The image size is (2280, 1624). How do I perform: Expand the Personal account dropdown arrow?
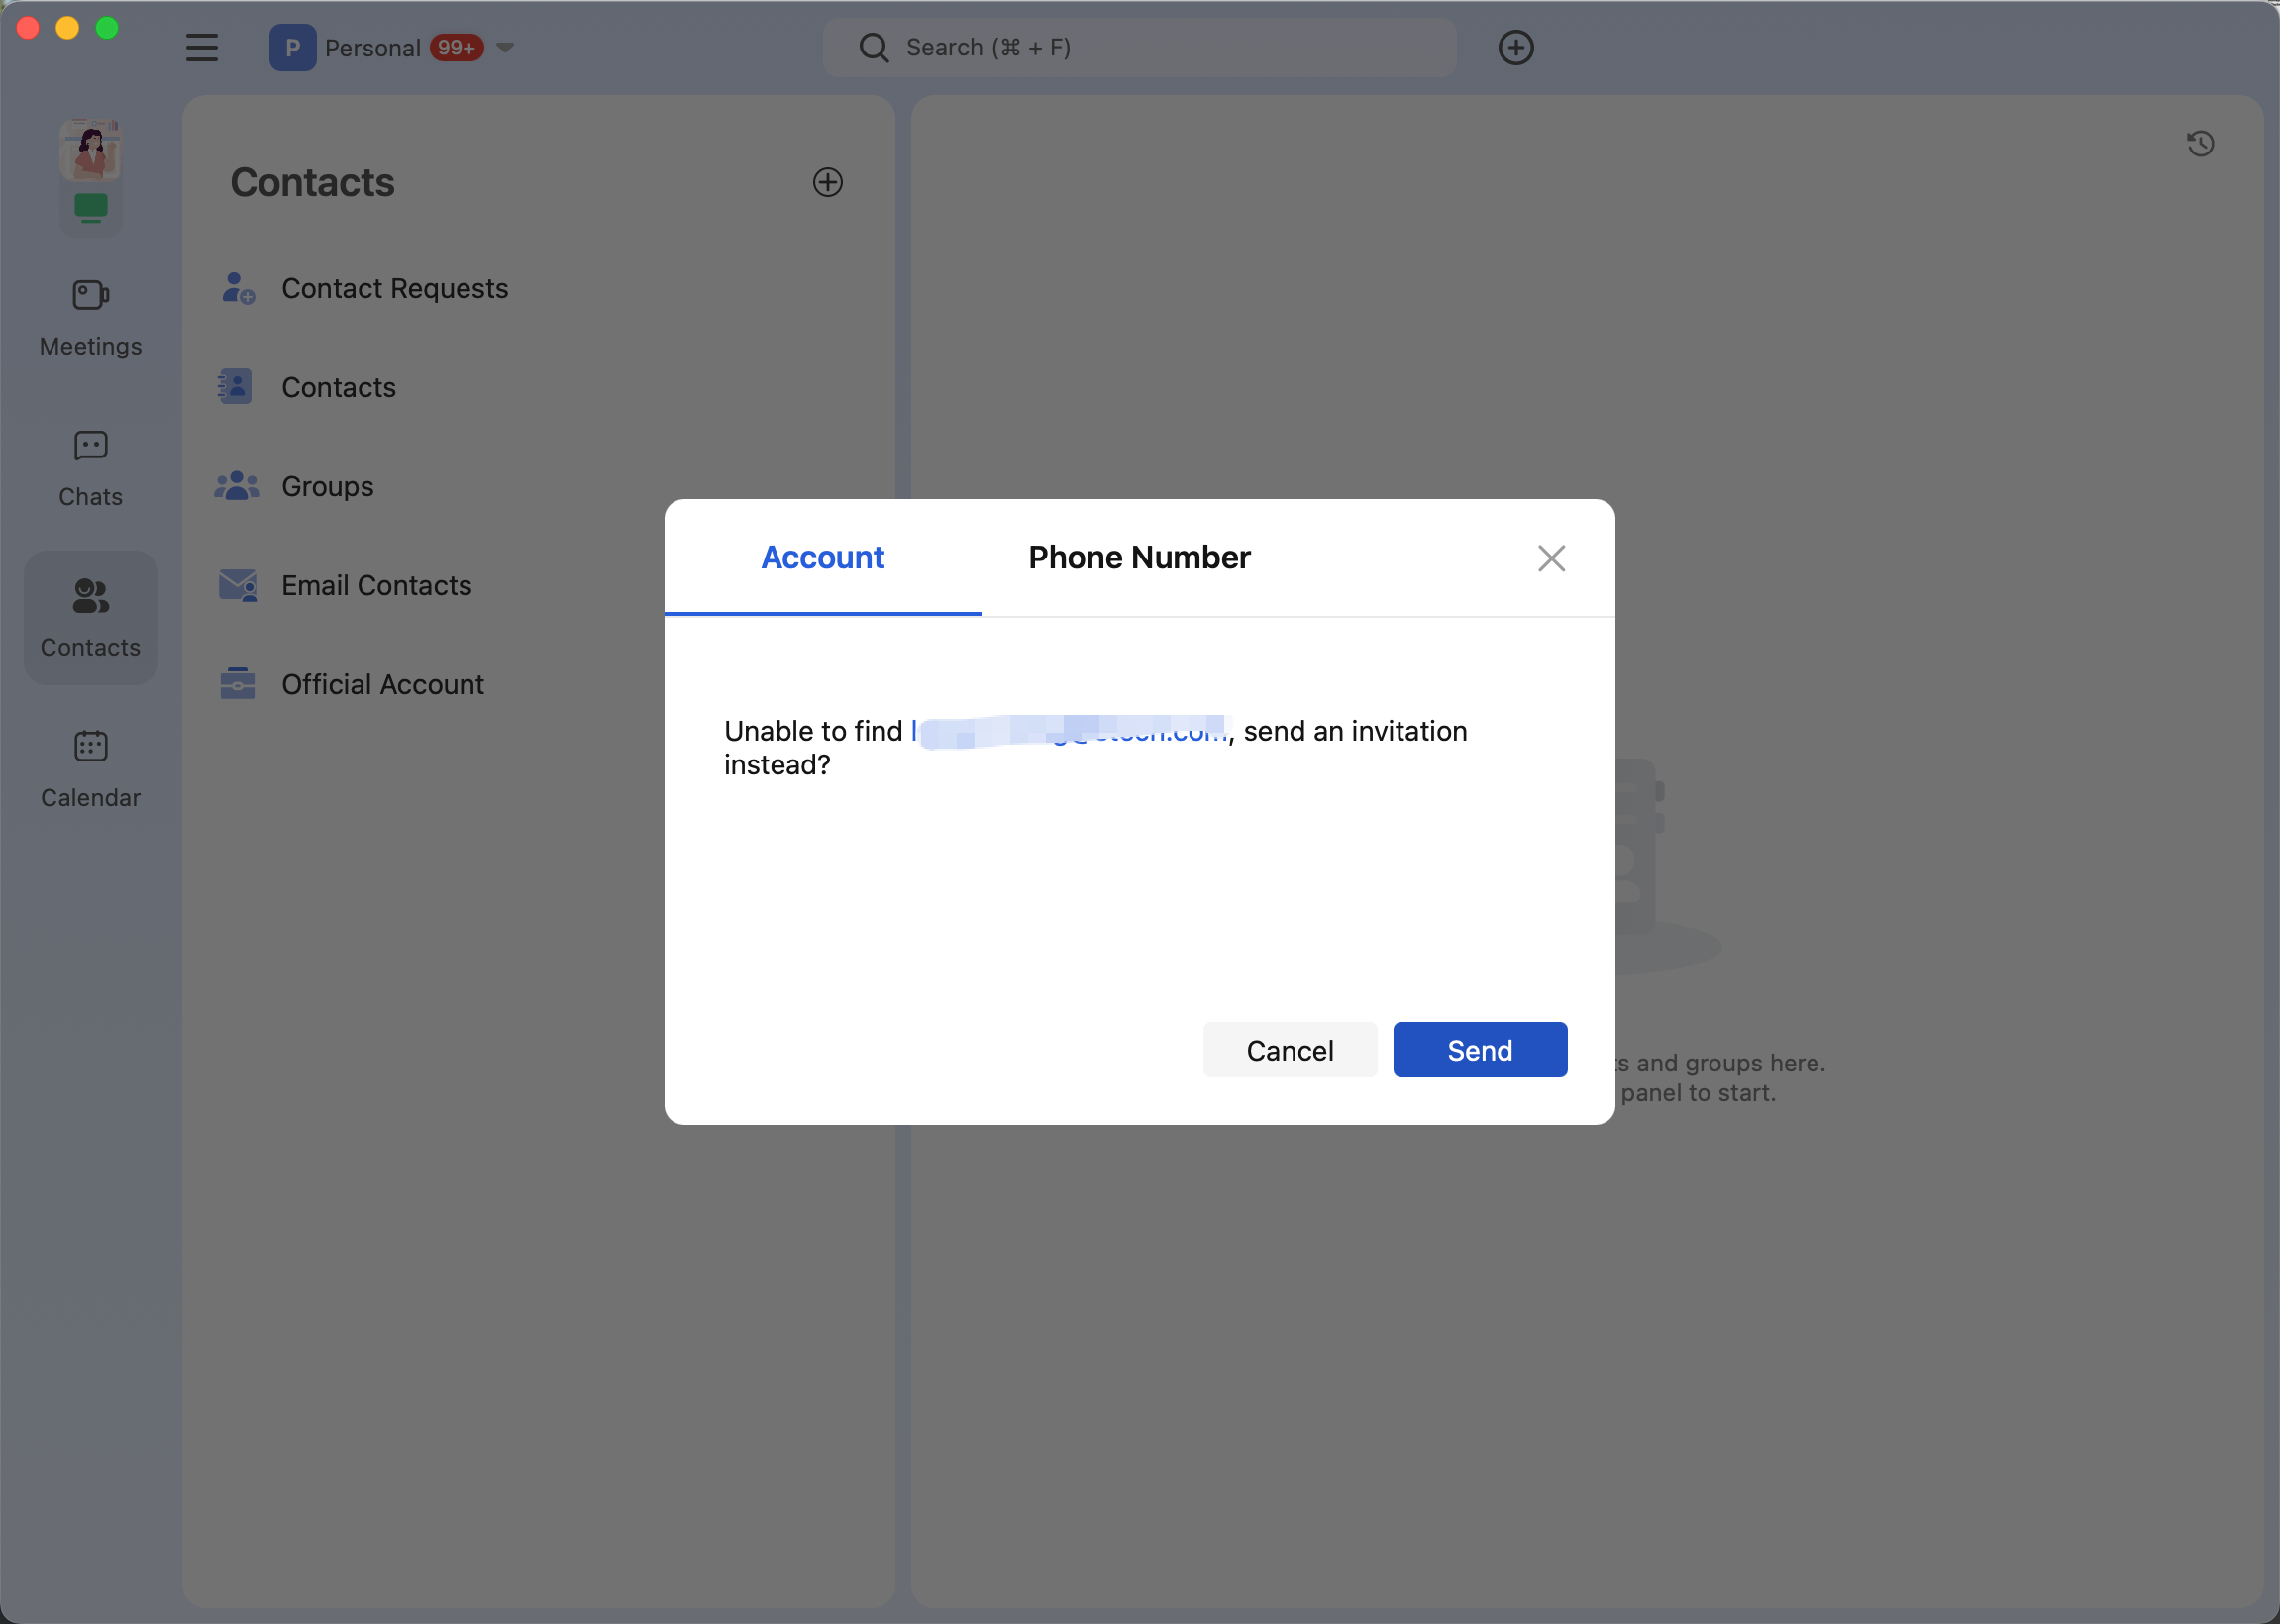click(x=505, y=47)
